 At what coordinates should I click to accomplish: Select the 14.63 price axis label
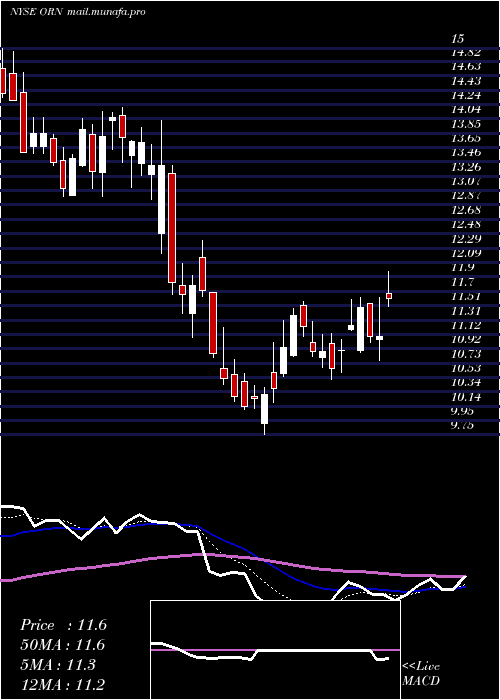click(466, 67)
